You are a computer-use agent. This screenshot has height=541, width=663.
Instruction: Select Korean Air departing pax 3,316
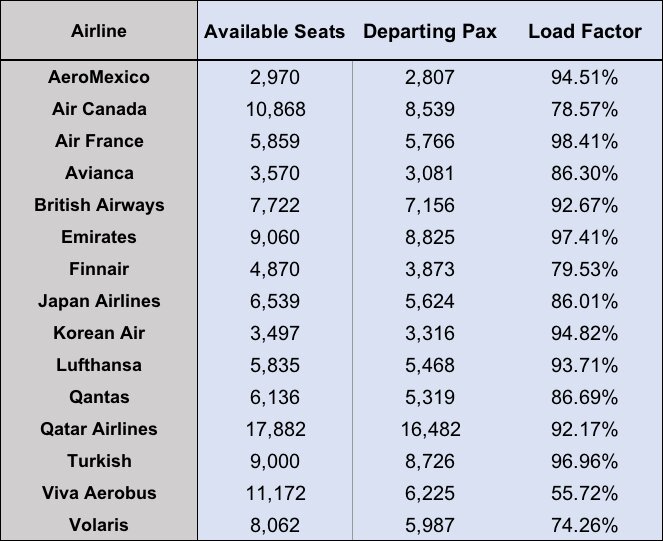click(430, 333)
